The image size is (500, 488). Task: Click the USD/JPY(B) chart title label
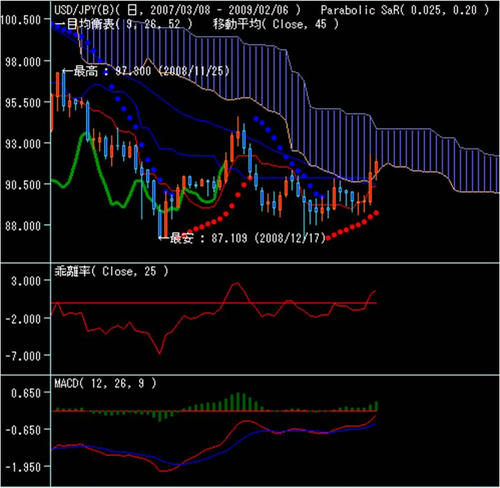(x=177, y=10)
